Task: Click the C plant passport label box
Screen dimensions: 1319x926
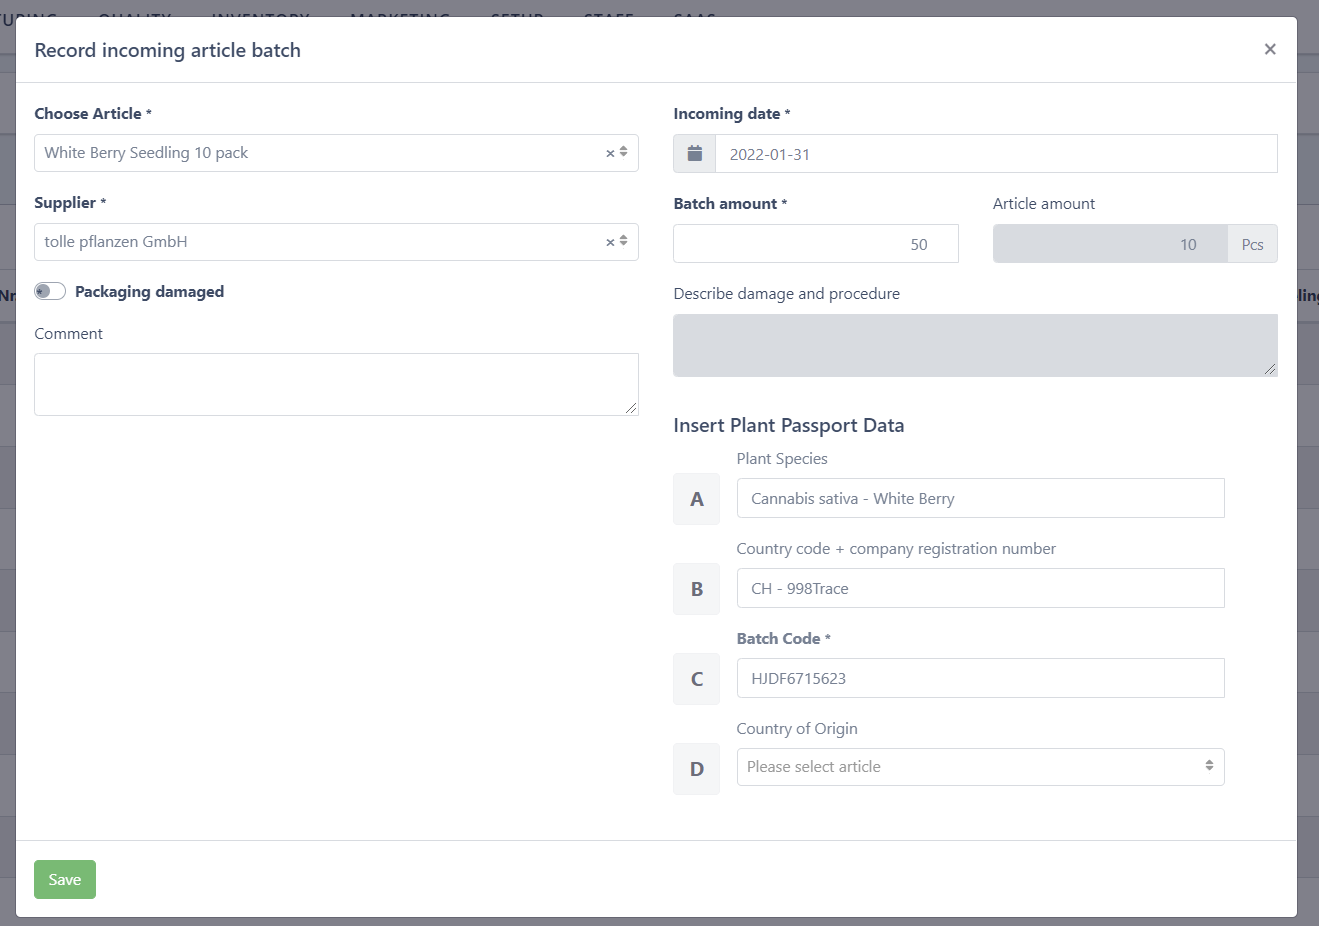Action: point(696,679)
